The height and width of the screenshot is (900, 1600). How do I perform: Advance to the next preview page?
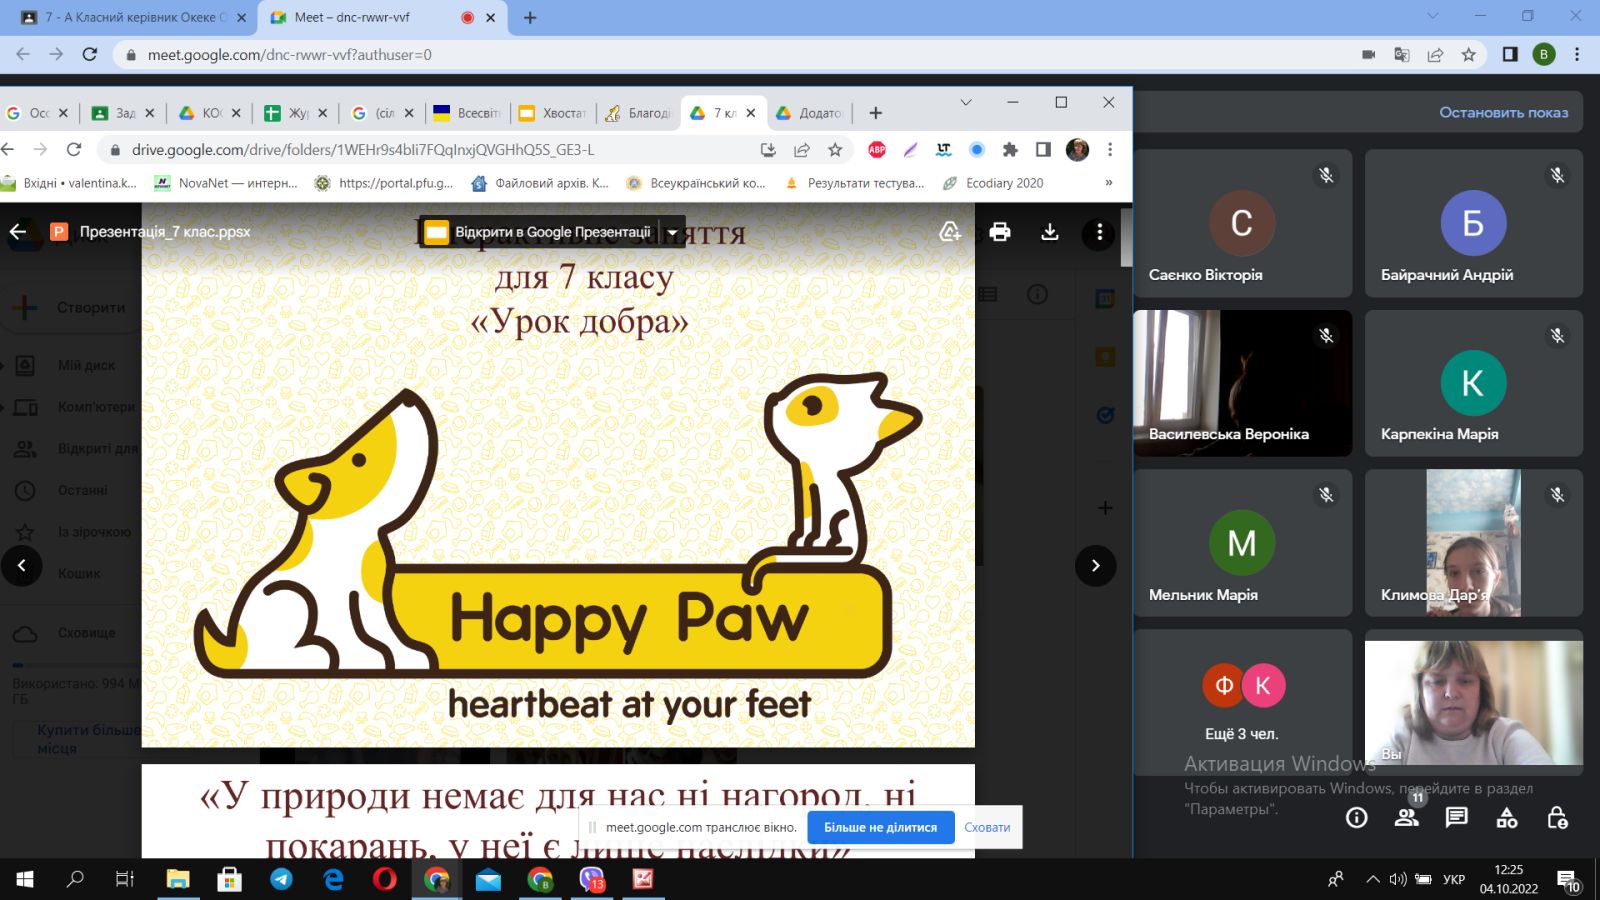coord(1095,566)
